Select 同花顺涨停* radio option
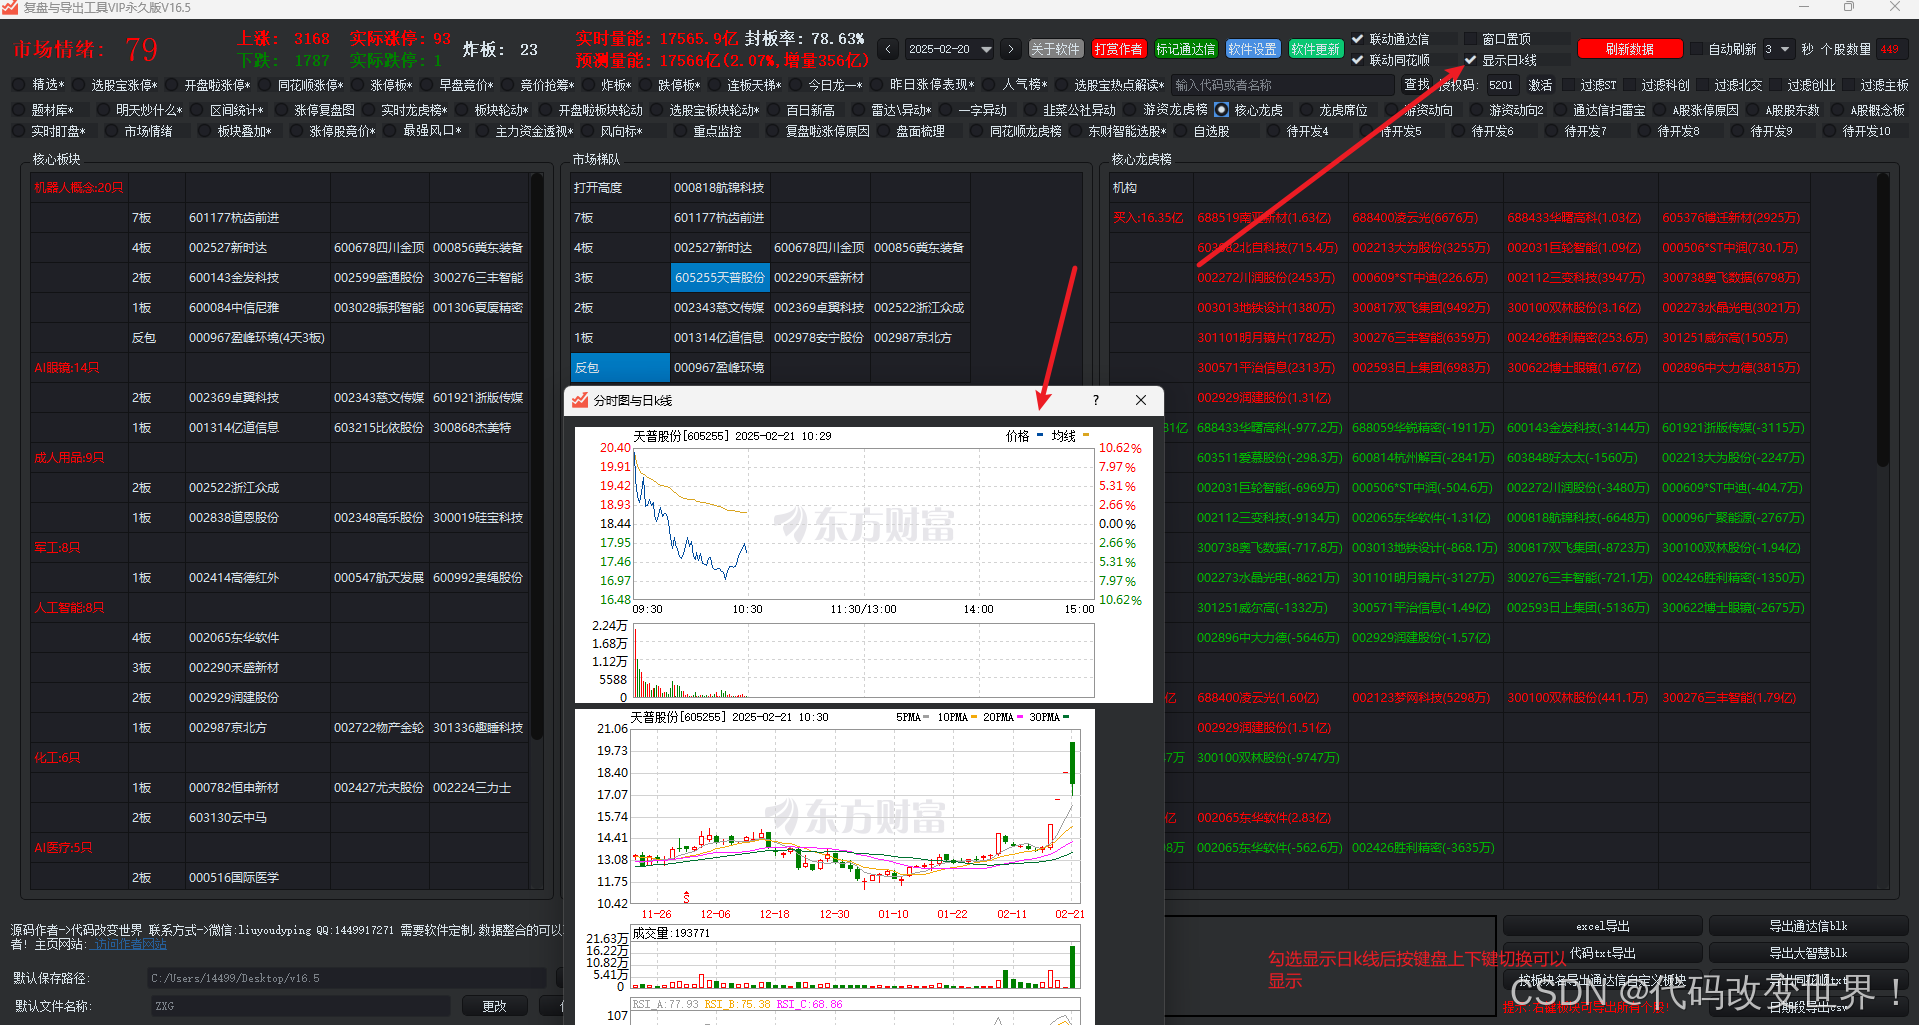 point(264,85)
